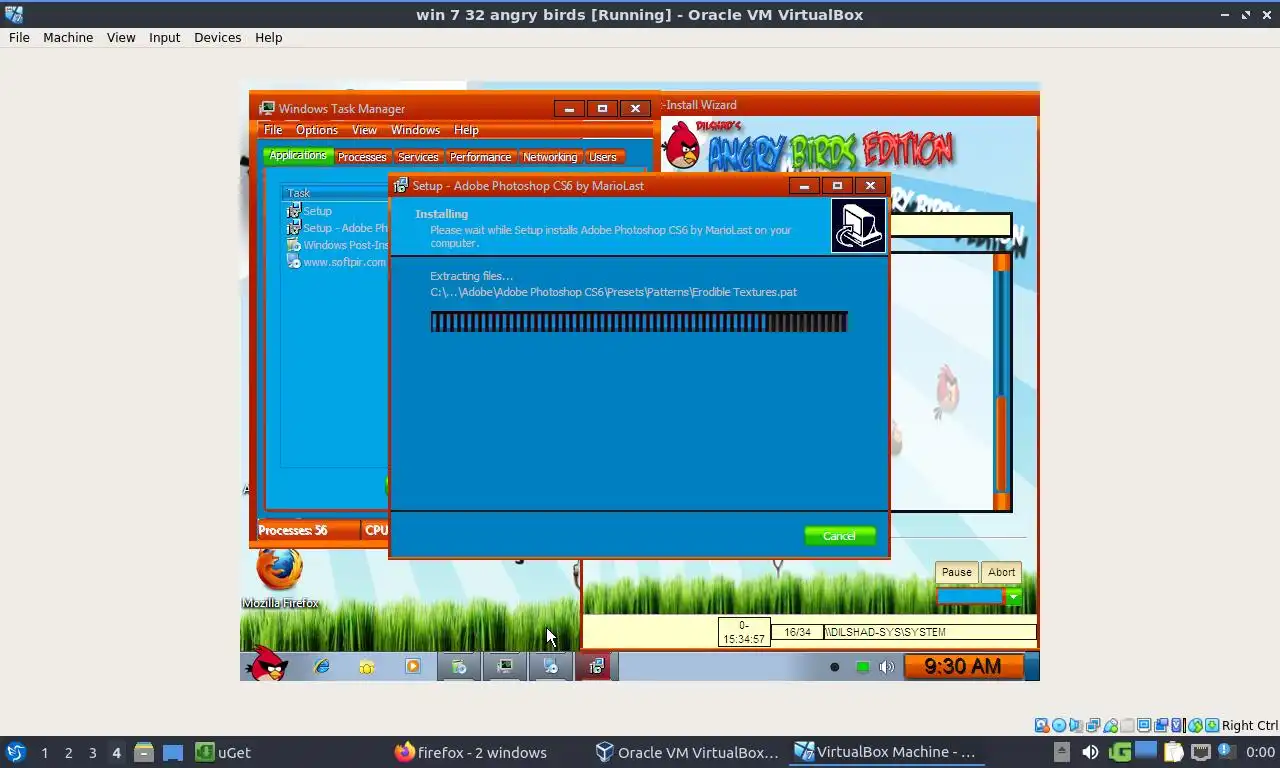The width and height of the screenshot is (1280, 768).
Task: Click the guest volume speaker tray icon
Action: (x=886, y=667)
